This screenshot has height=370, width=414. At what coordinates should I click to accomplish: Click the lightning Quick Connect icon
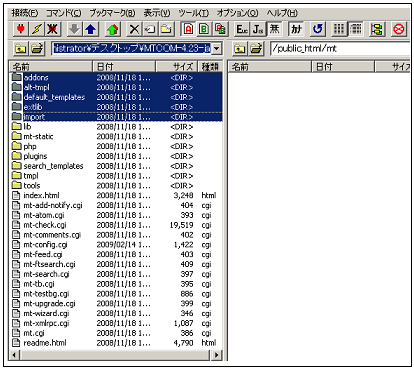coord(36,29)
